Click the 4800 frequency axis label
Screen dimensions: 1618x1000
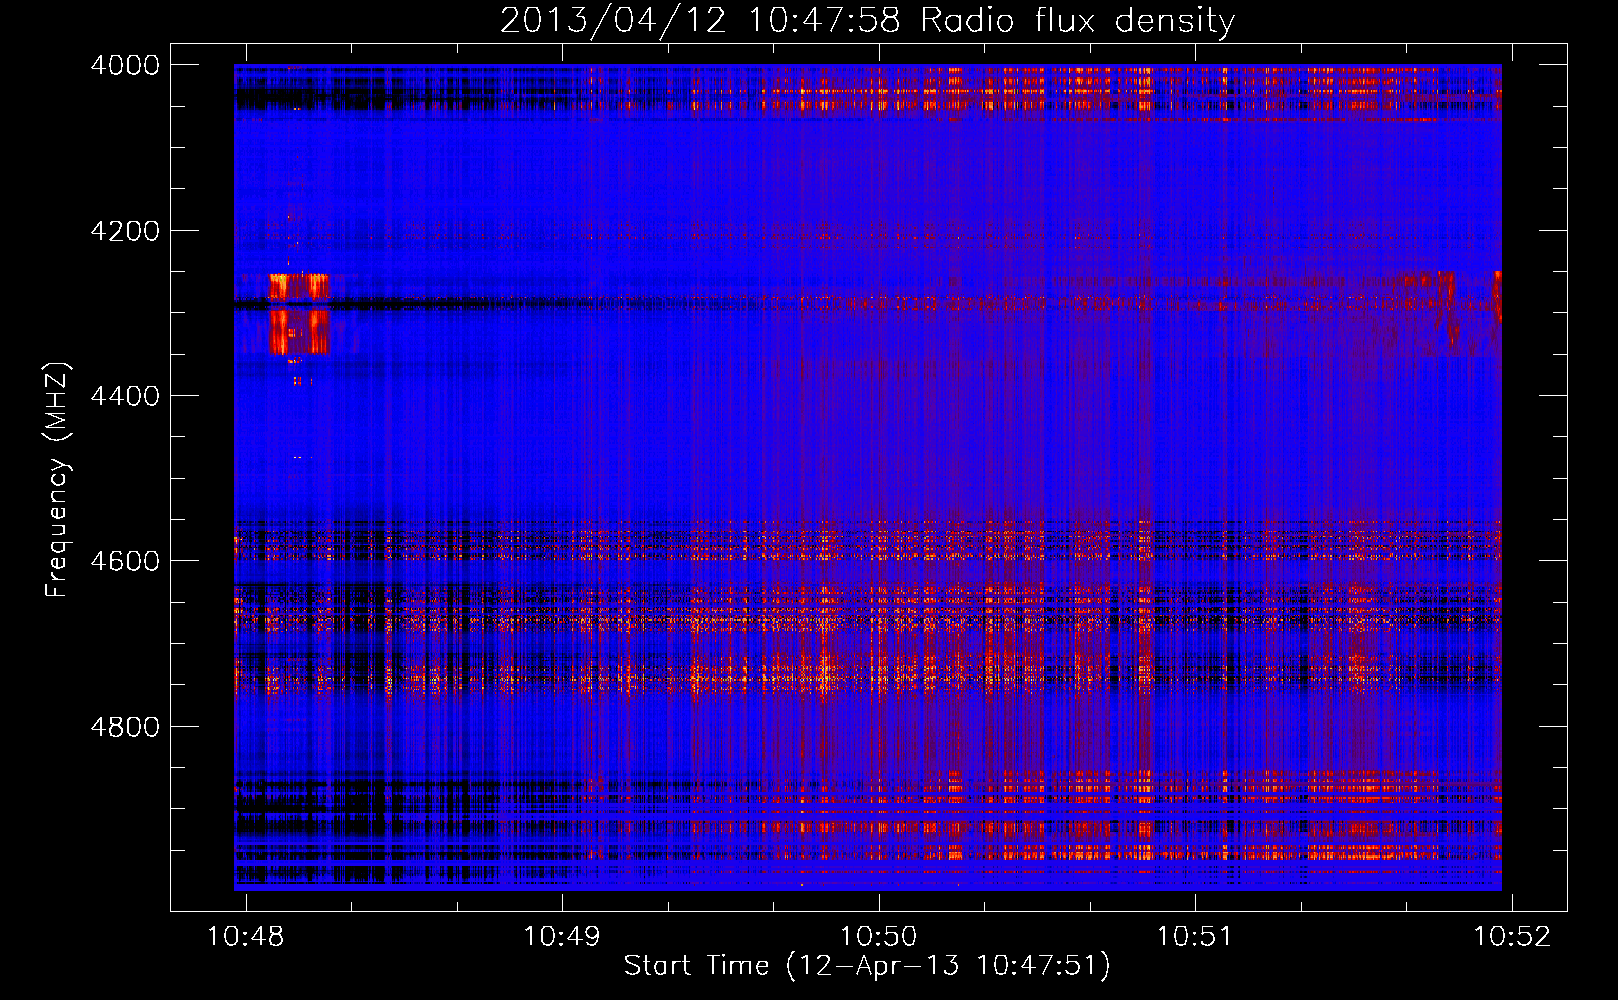[125, 727]
